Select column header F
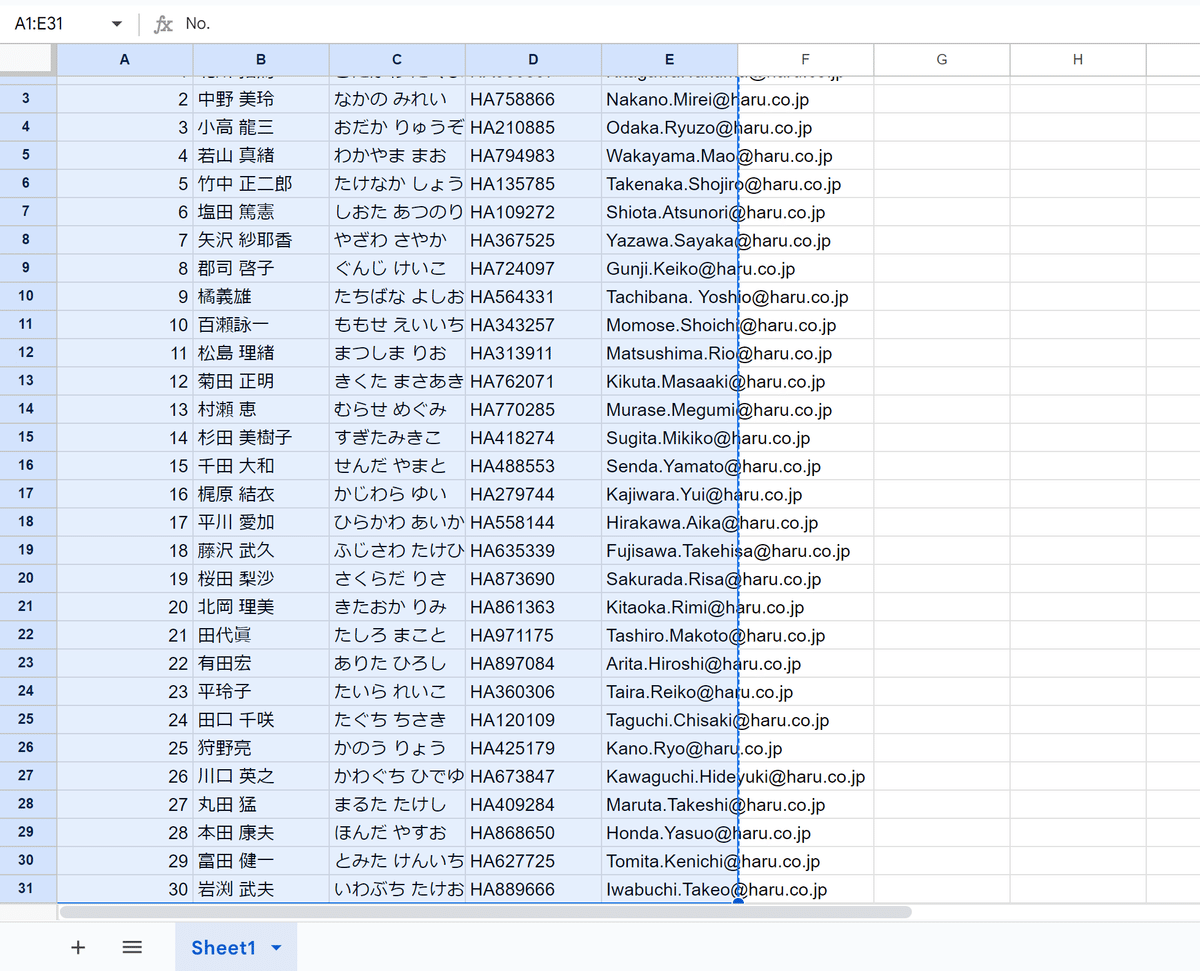The height and width of the screenshot is (971, 1200). click(804, 59)
